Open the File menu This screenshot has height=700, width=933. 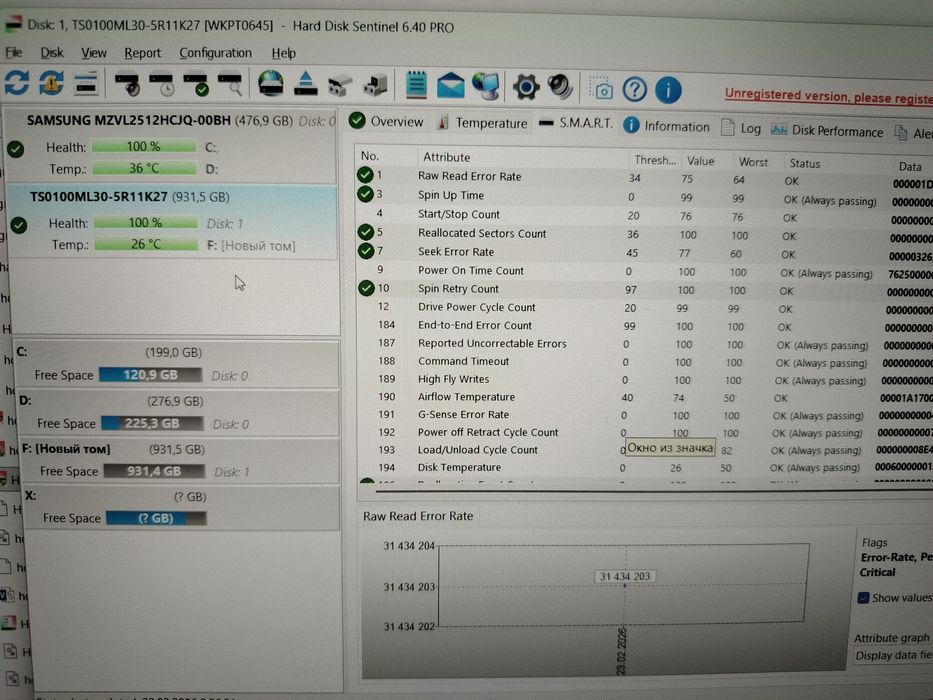14,52
